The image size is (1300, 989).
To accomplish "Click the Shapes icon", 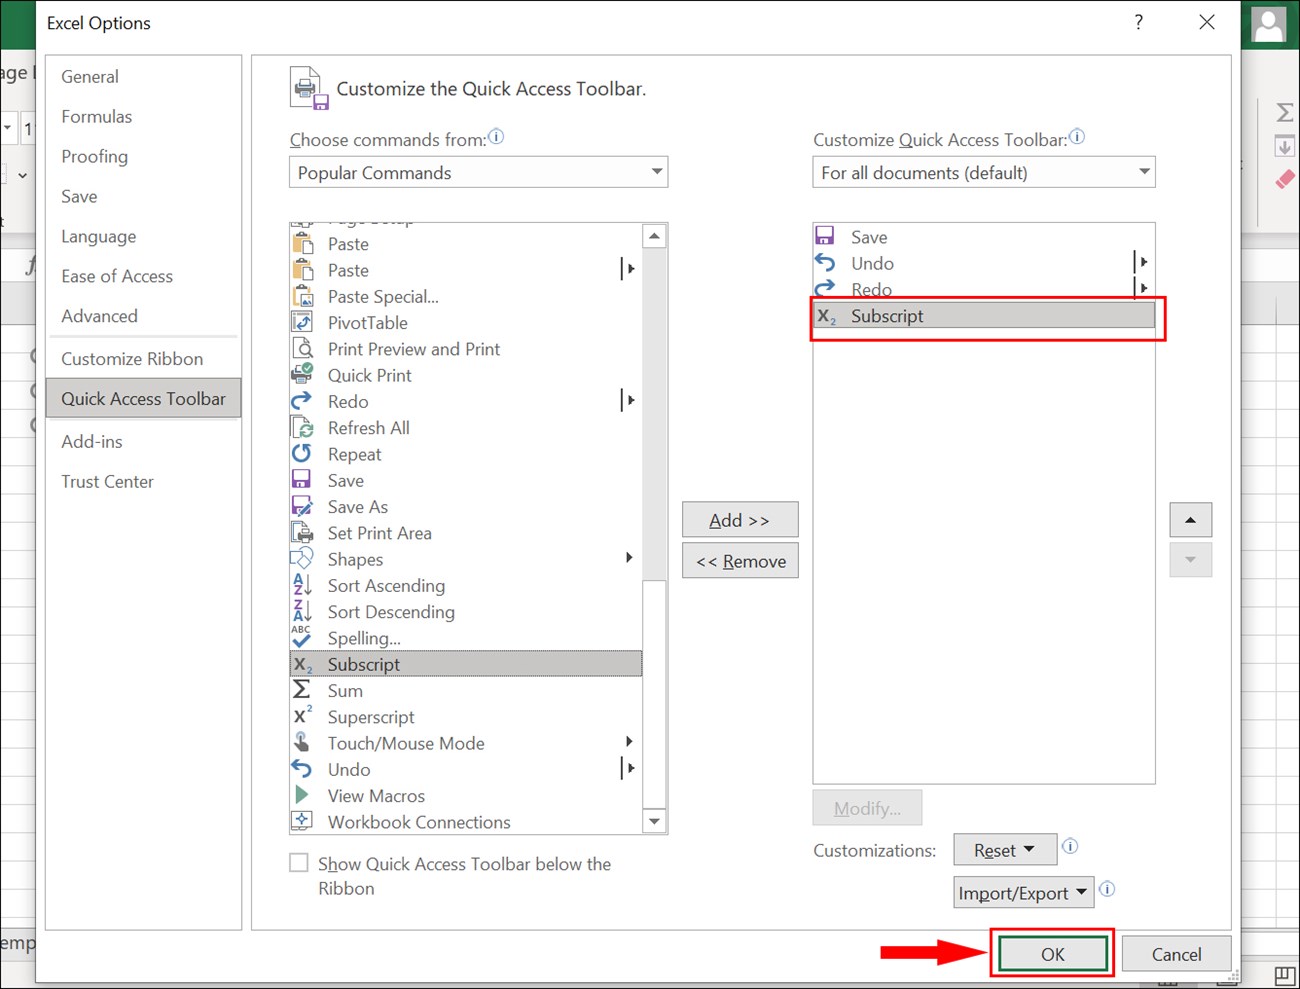I will 302,558.
